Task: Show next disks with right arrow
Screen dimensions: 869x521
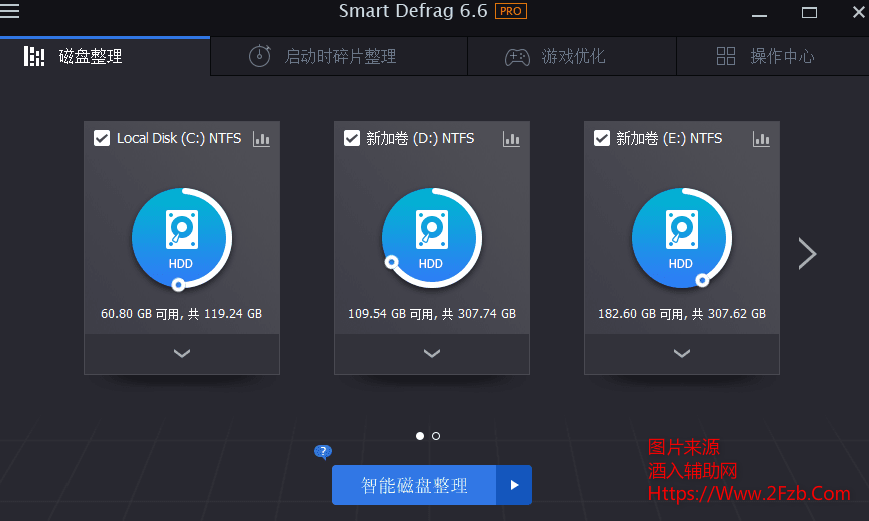Action: coord(808,254)
